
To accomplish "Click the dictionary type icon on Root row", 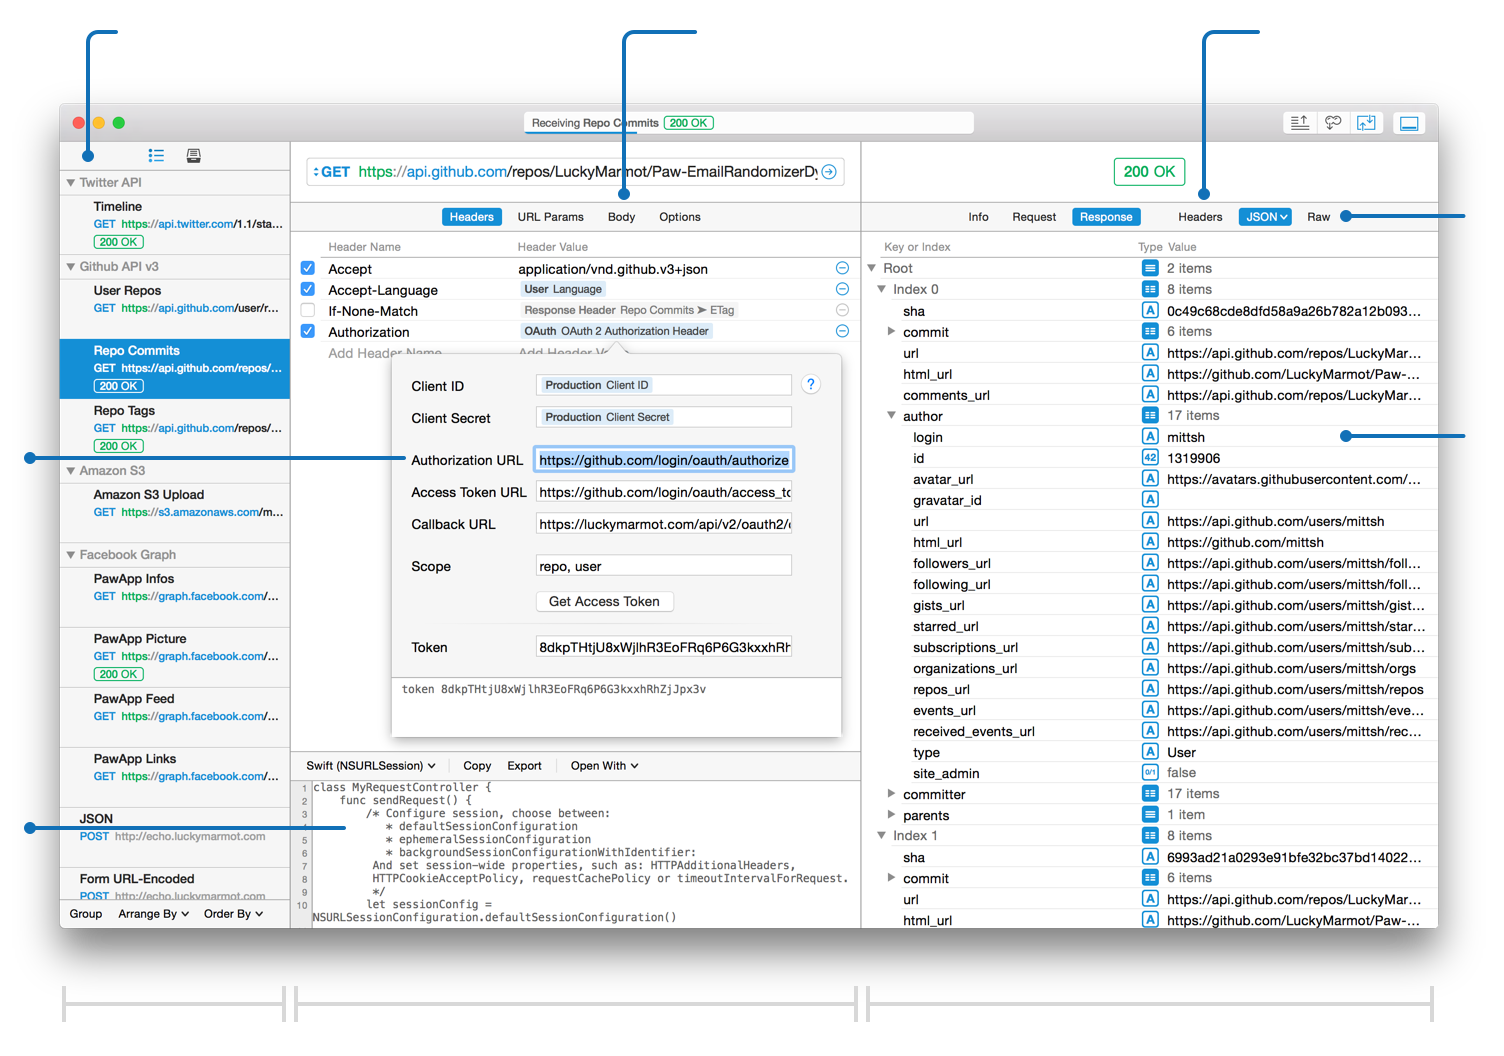I will click(x=1150, y=268).
